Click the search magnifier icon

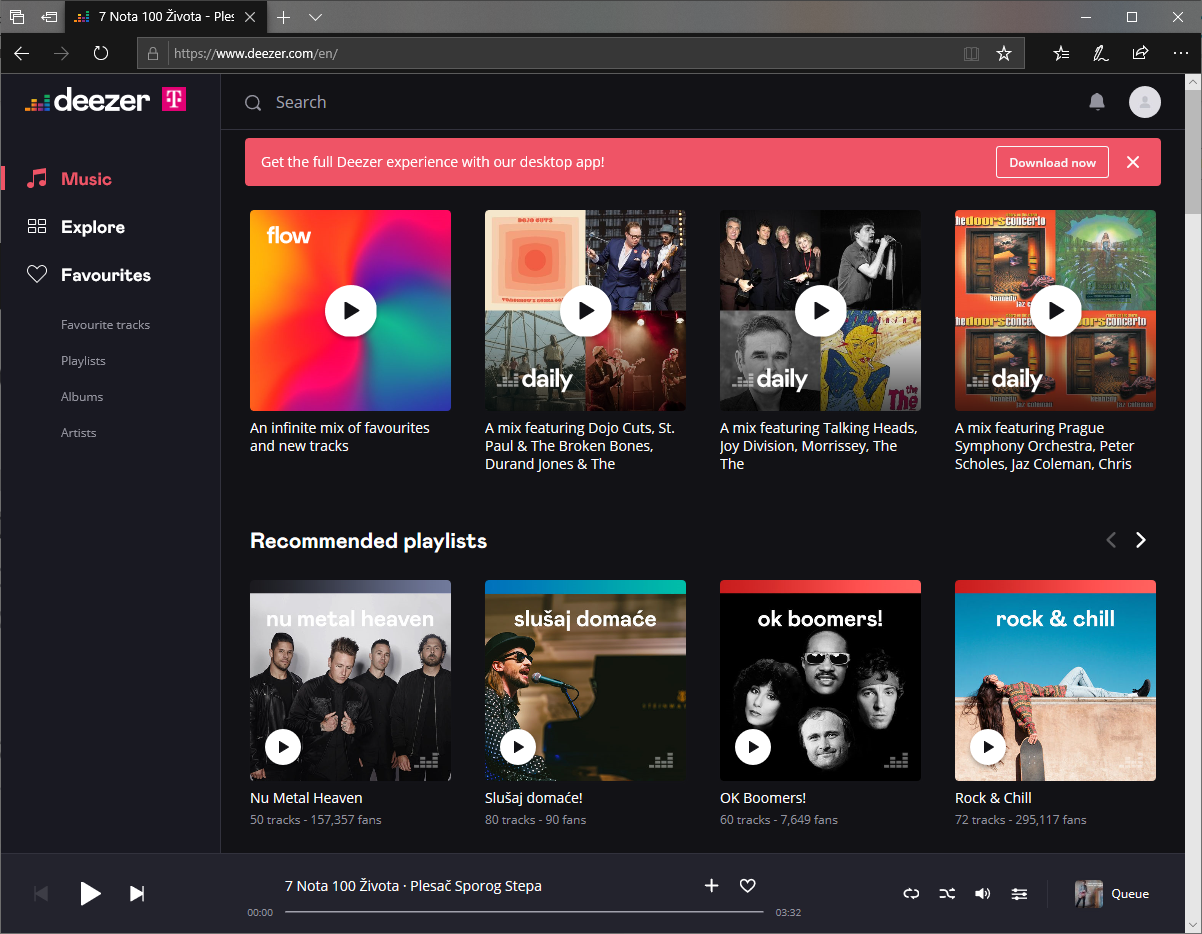(x=253, y=103)
